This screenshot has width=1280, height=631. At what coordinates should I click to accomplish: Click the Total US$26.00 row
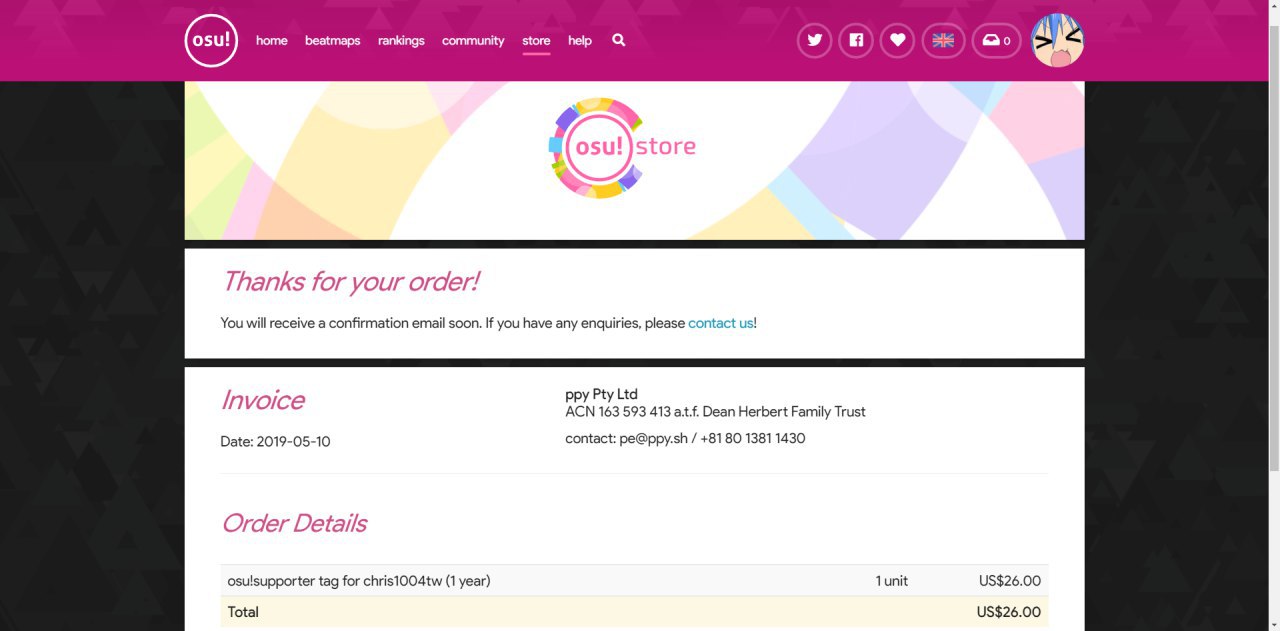point(634,612)
